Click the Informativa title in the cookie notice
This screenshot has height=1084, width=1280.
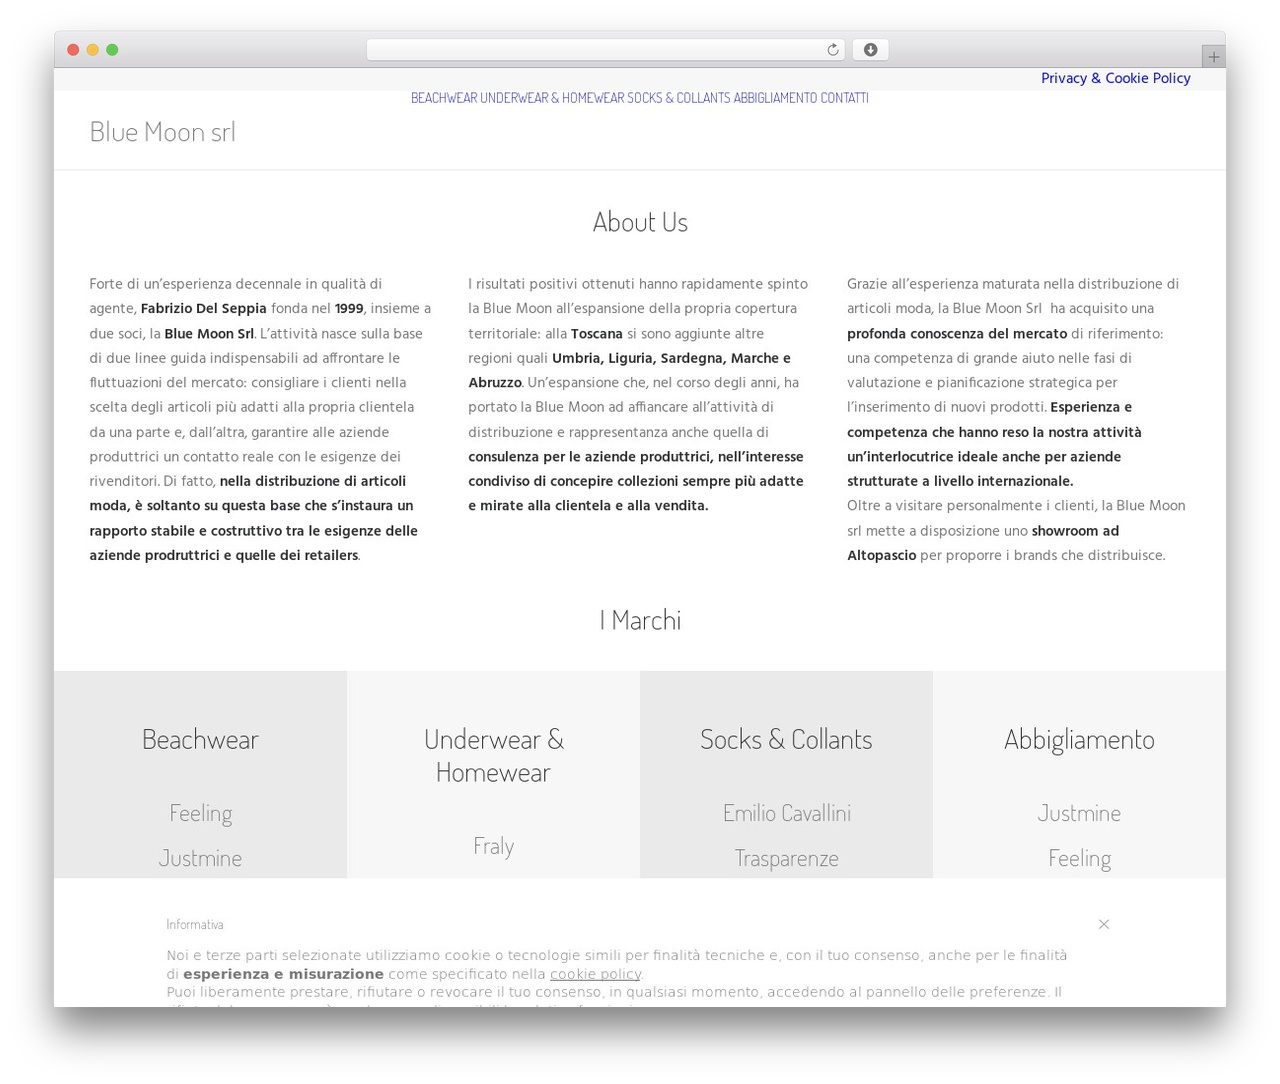(x=195, y=924)
